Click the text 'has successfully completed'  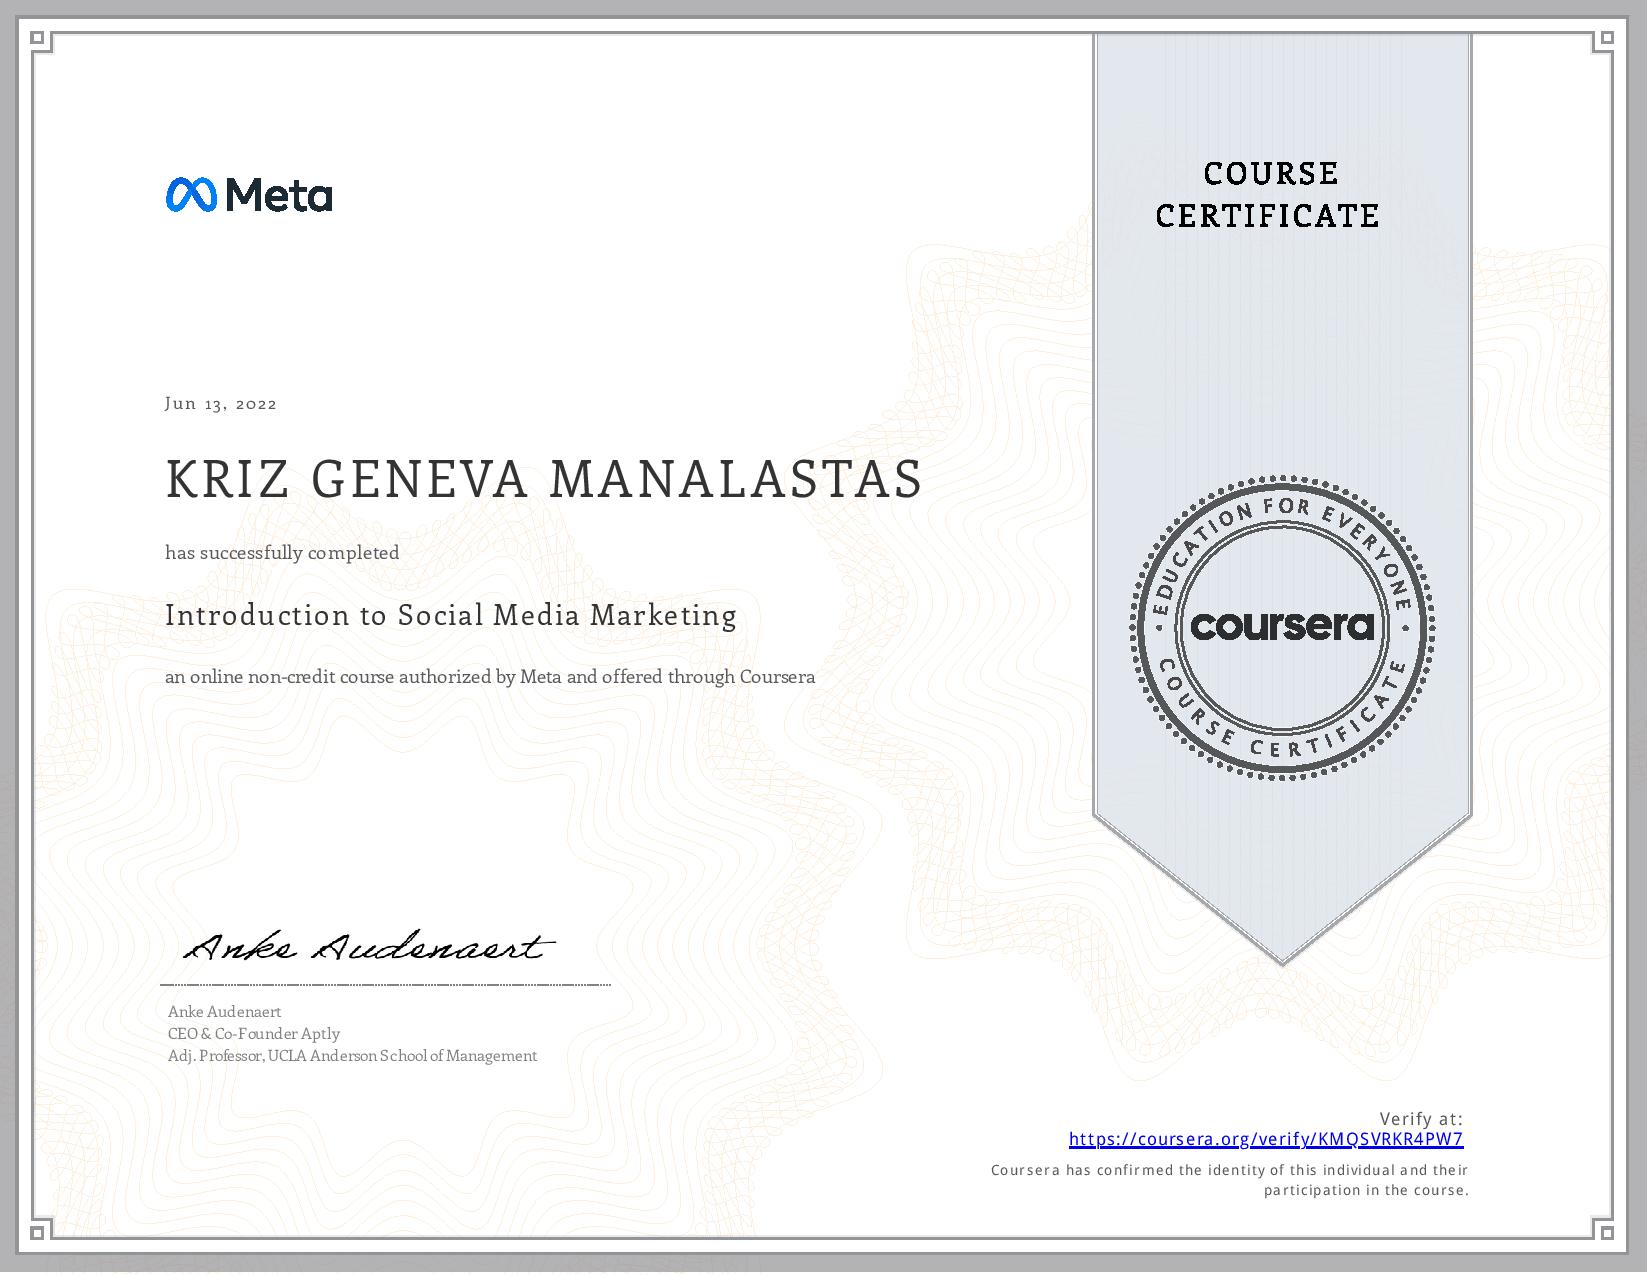[x=282, y=552]
